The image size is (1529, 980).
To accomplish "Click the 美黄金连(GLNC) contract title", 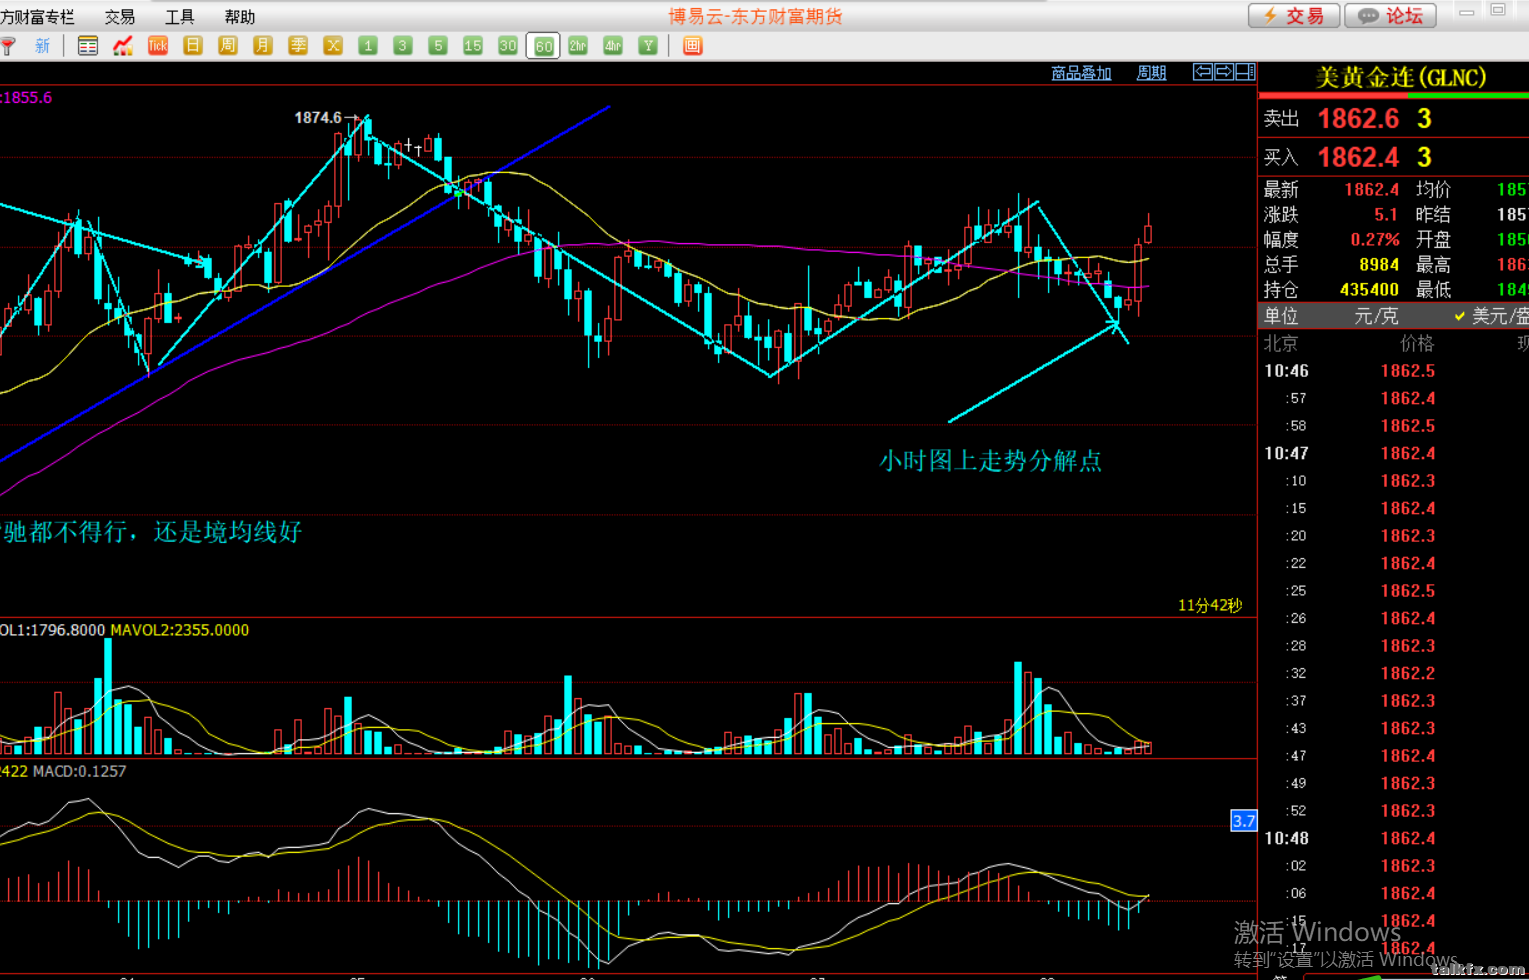I will point(1401,78).
